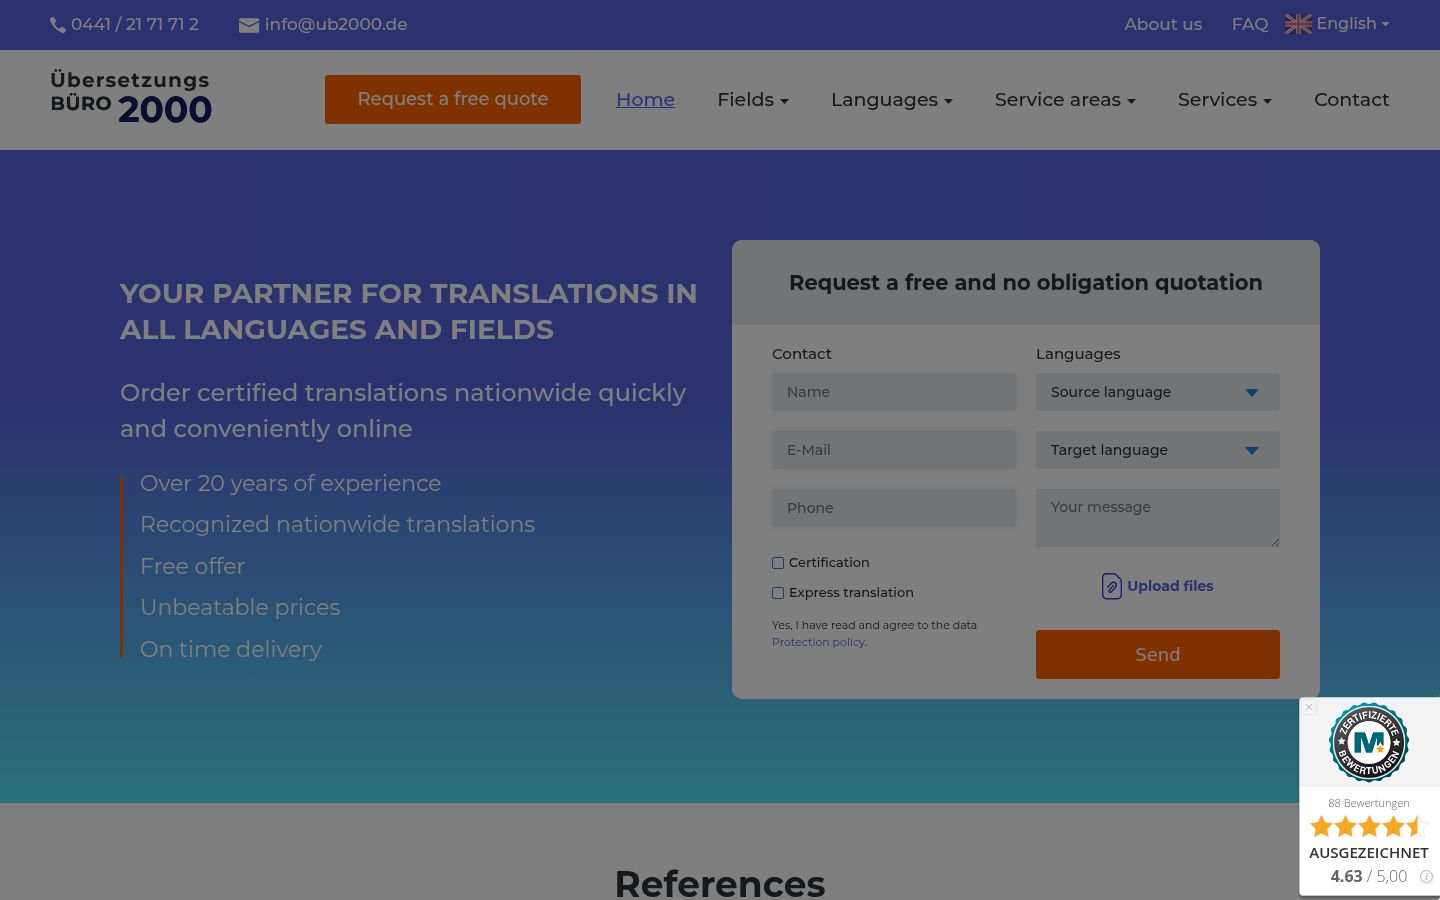Click the form title 'Request a free and no obligation quotation'
Image resolution: width=1440 pixels, height=900 pixels.
click(x=1026, y=283)
